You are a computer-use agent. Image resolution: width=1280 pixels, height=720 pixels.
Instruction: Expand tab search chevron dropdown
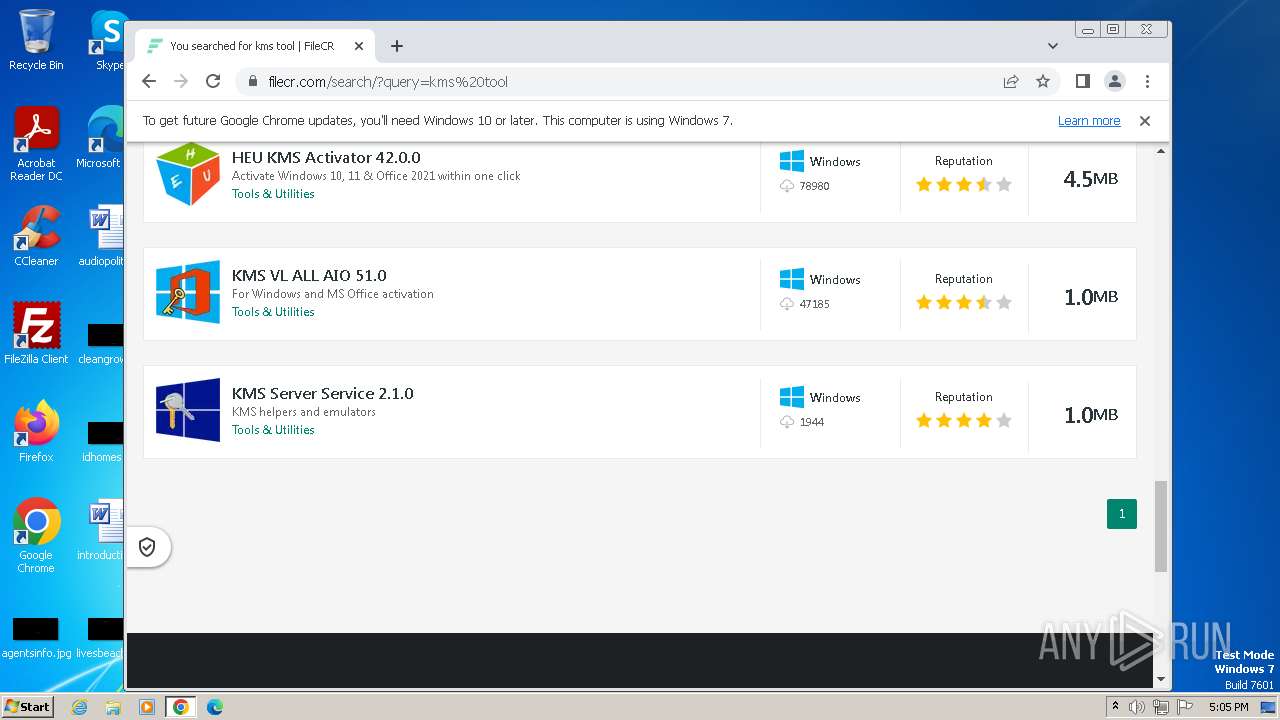pyautogui.click(x=1053, y=46)
